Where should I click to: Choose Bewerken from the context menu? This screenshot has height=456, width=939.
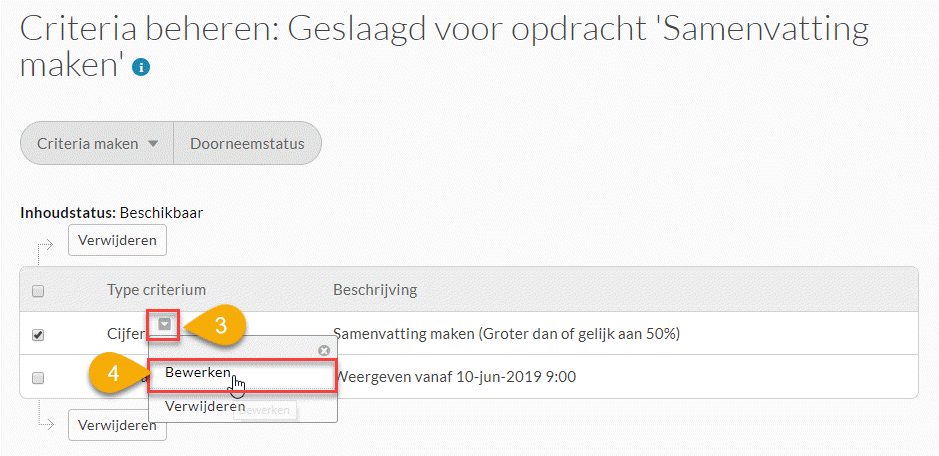198,373
